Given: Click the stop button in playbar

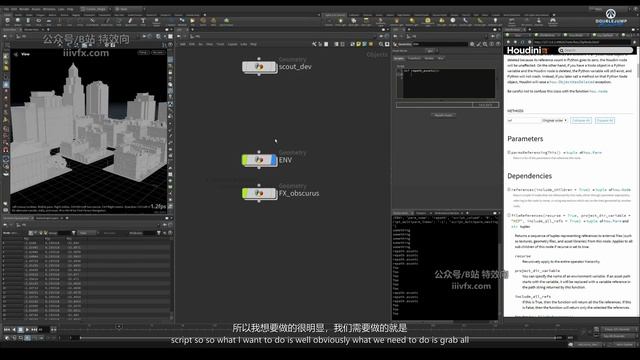Looking at the screenshot, I should pos(20,329).
